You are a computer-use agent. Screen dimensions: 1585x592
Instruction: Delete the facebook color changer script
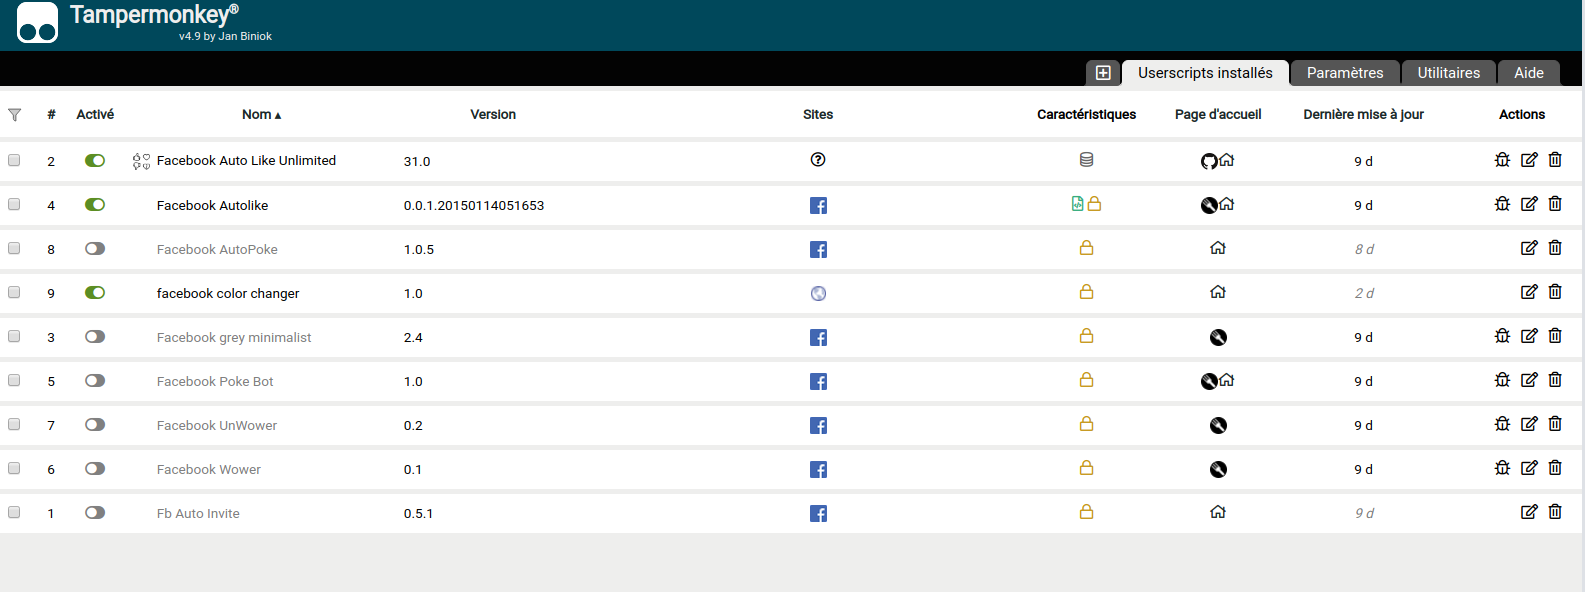point(1555,292)
